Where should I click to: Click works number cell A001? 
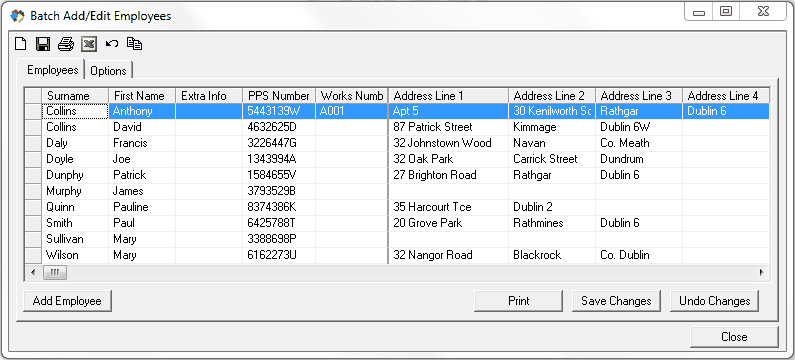click(x=352, y=111)
